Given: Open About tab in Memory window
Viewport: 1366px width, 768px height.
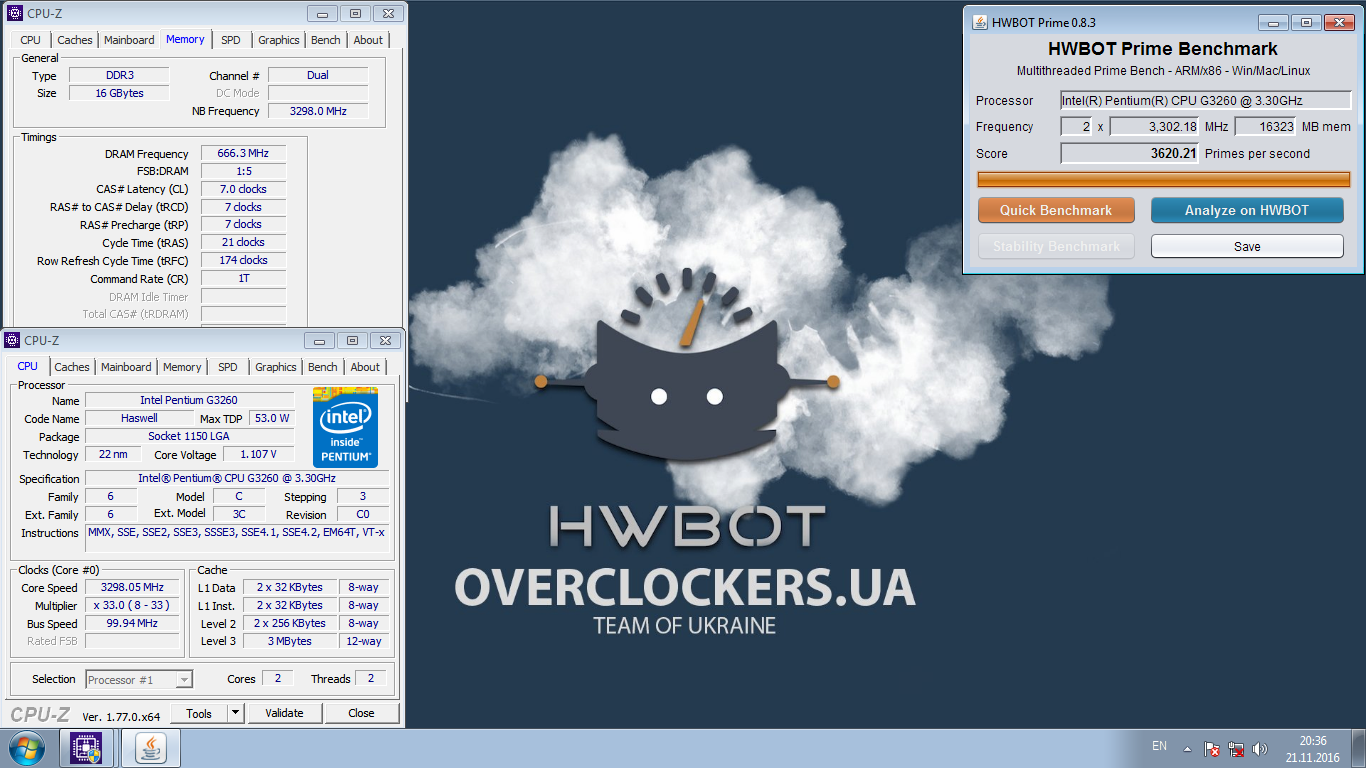Looking at the screenshot, I should click(x=368, y=40).
